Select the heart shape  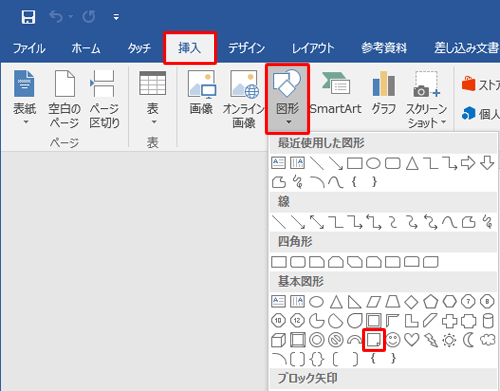[x=412, y=340]
